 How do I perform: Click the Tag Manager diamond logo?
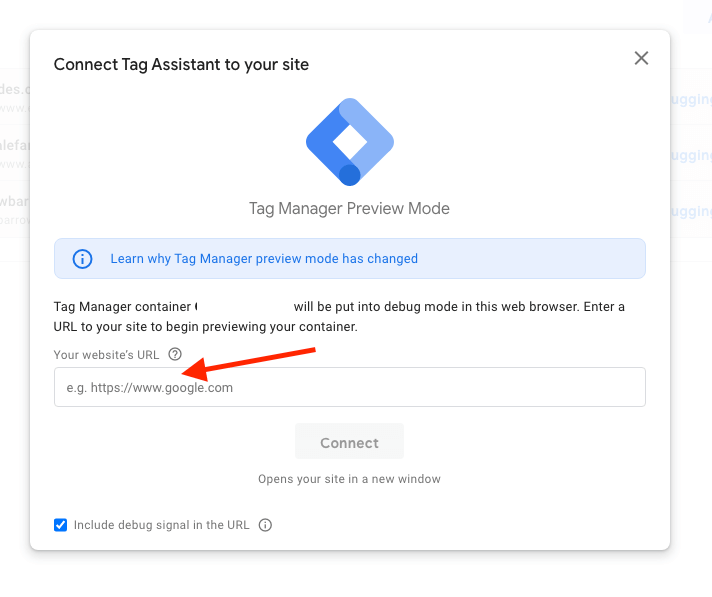pos(350,142)
